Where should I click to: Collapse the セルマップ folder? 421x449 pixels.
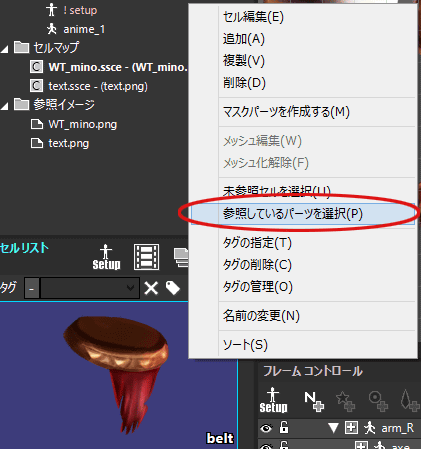(x=5, y=49)
